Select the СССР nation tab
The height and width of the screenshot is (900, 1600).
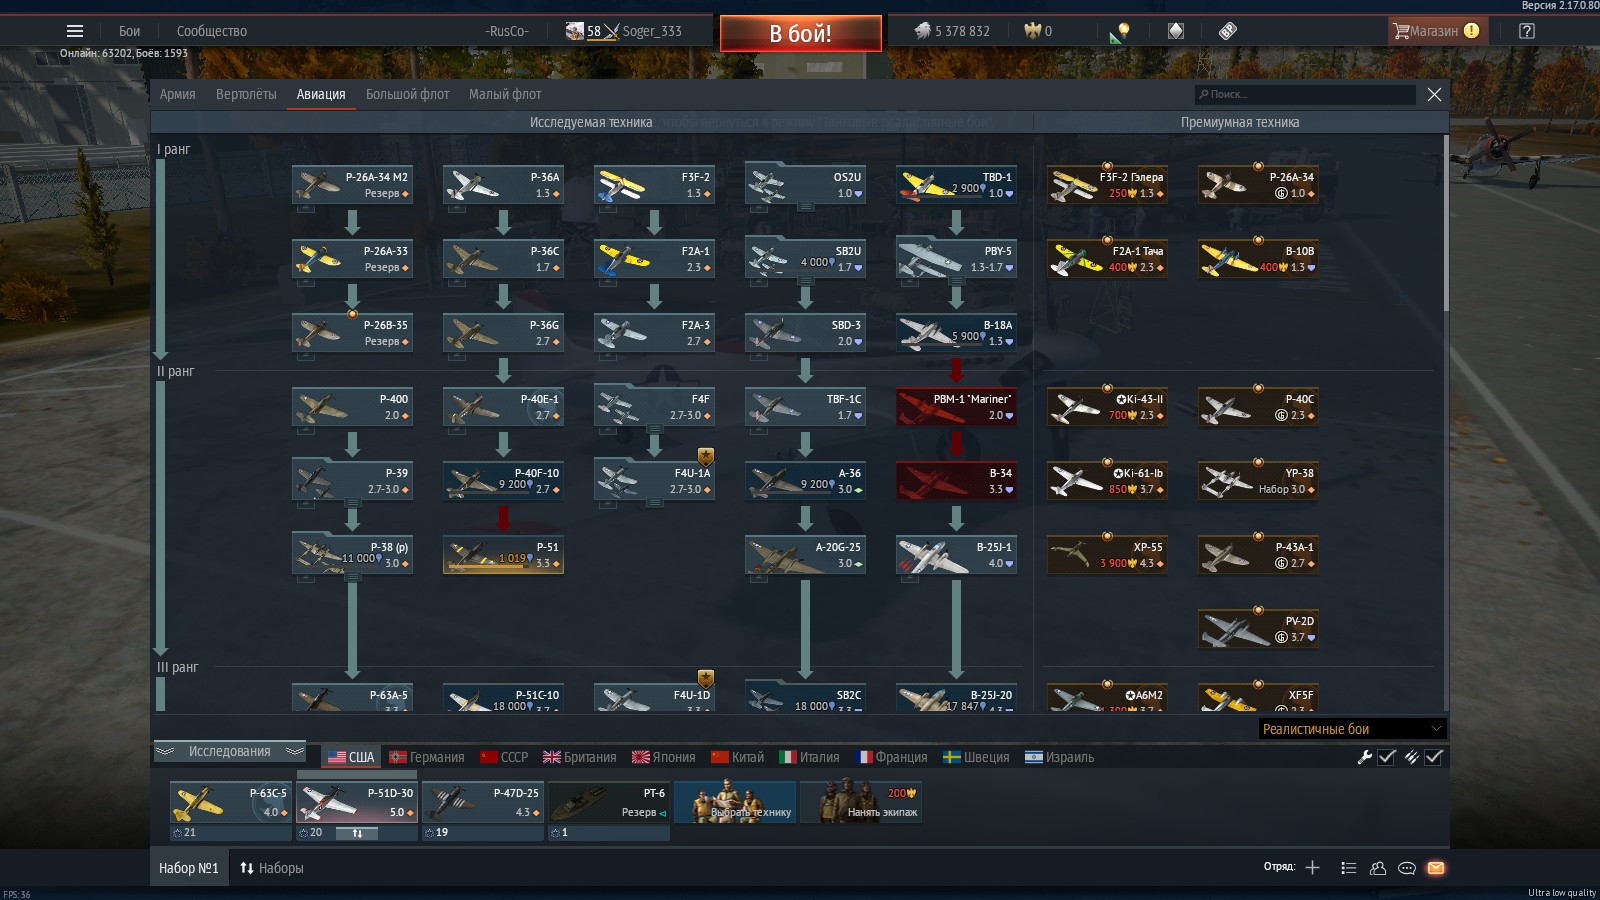[504, 757]
